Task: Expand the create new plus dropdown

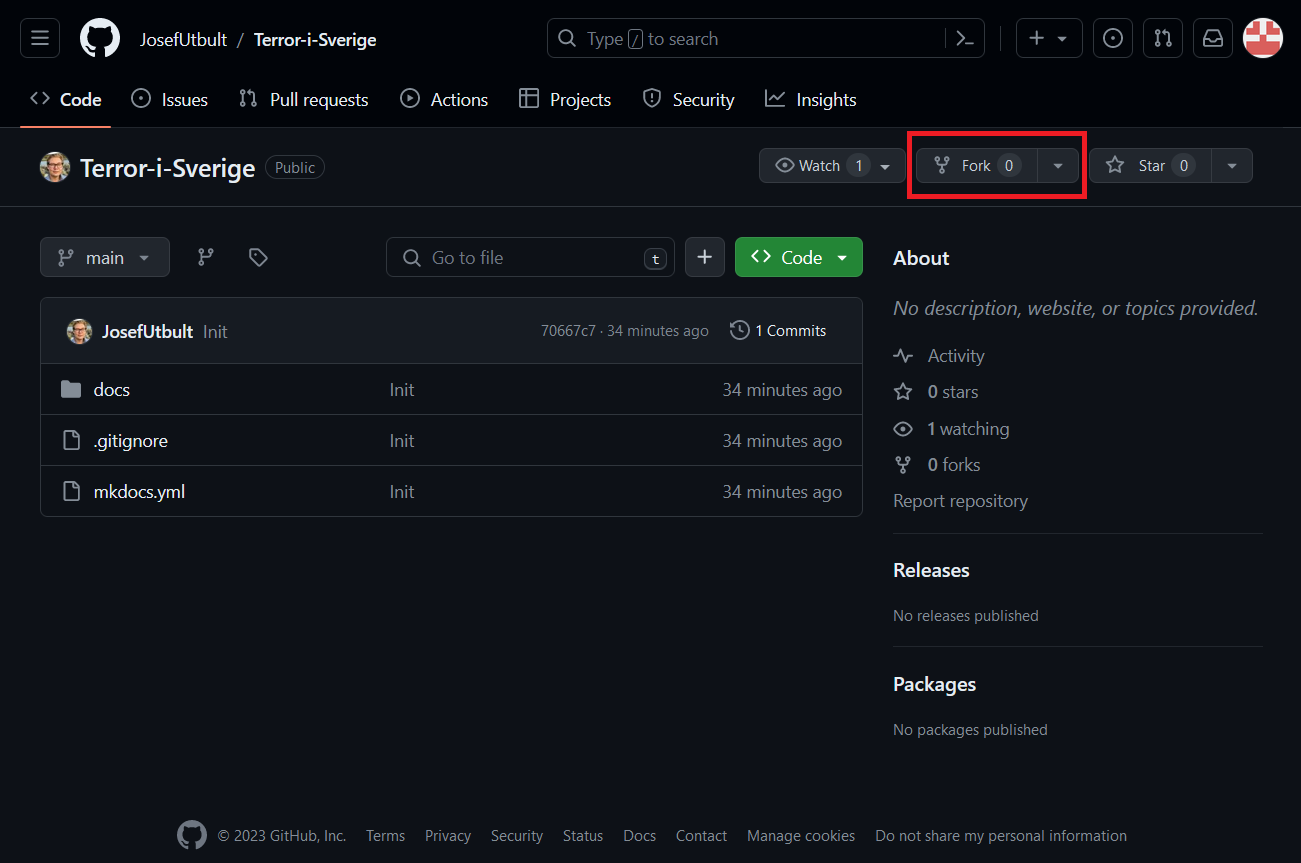Action: click(1049, 39)
